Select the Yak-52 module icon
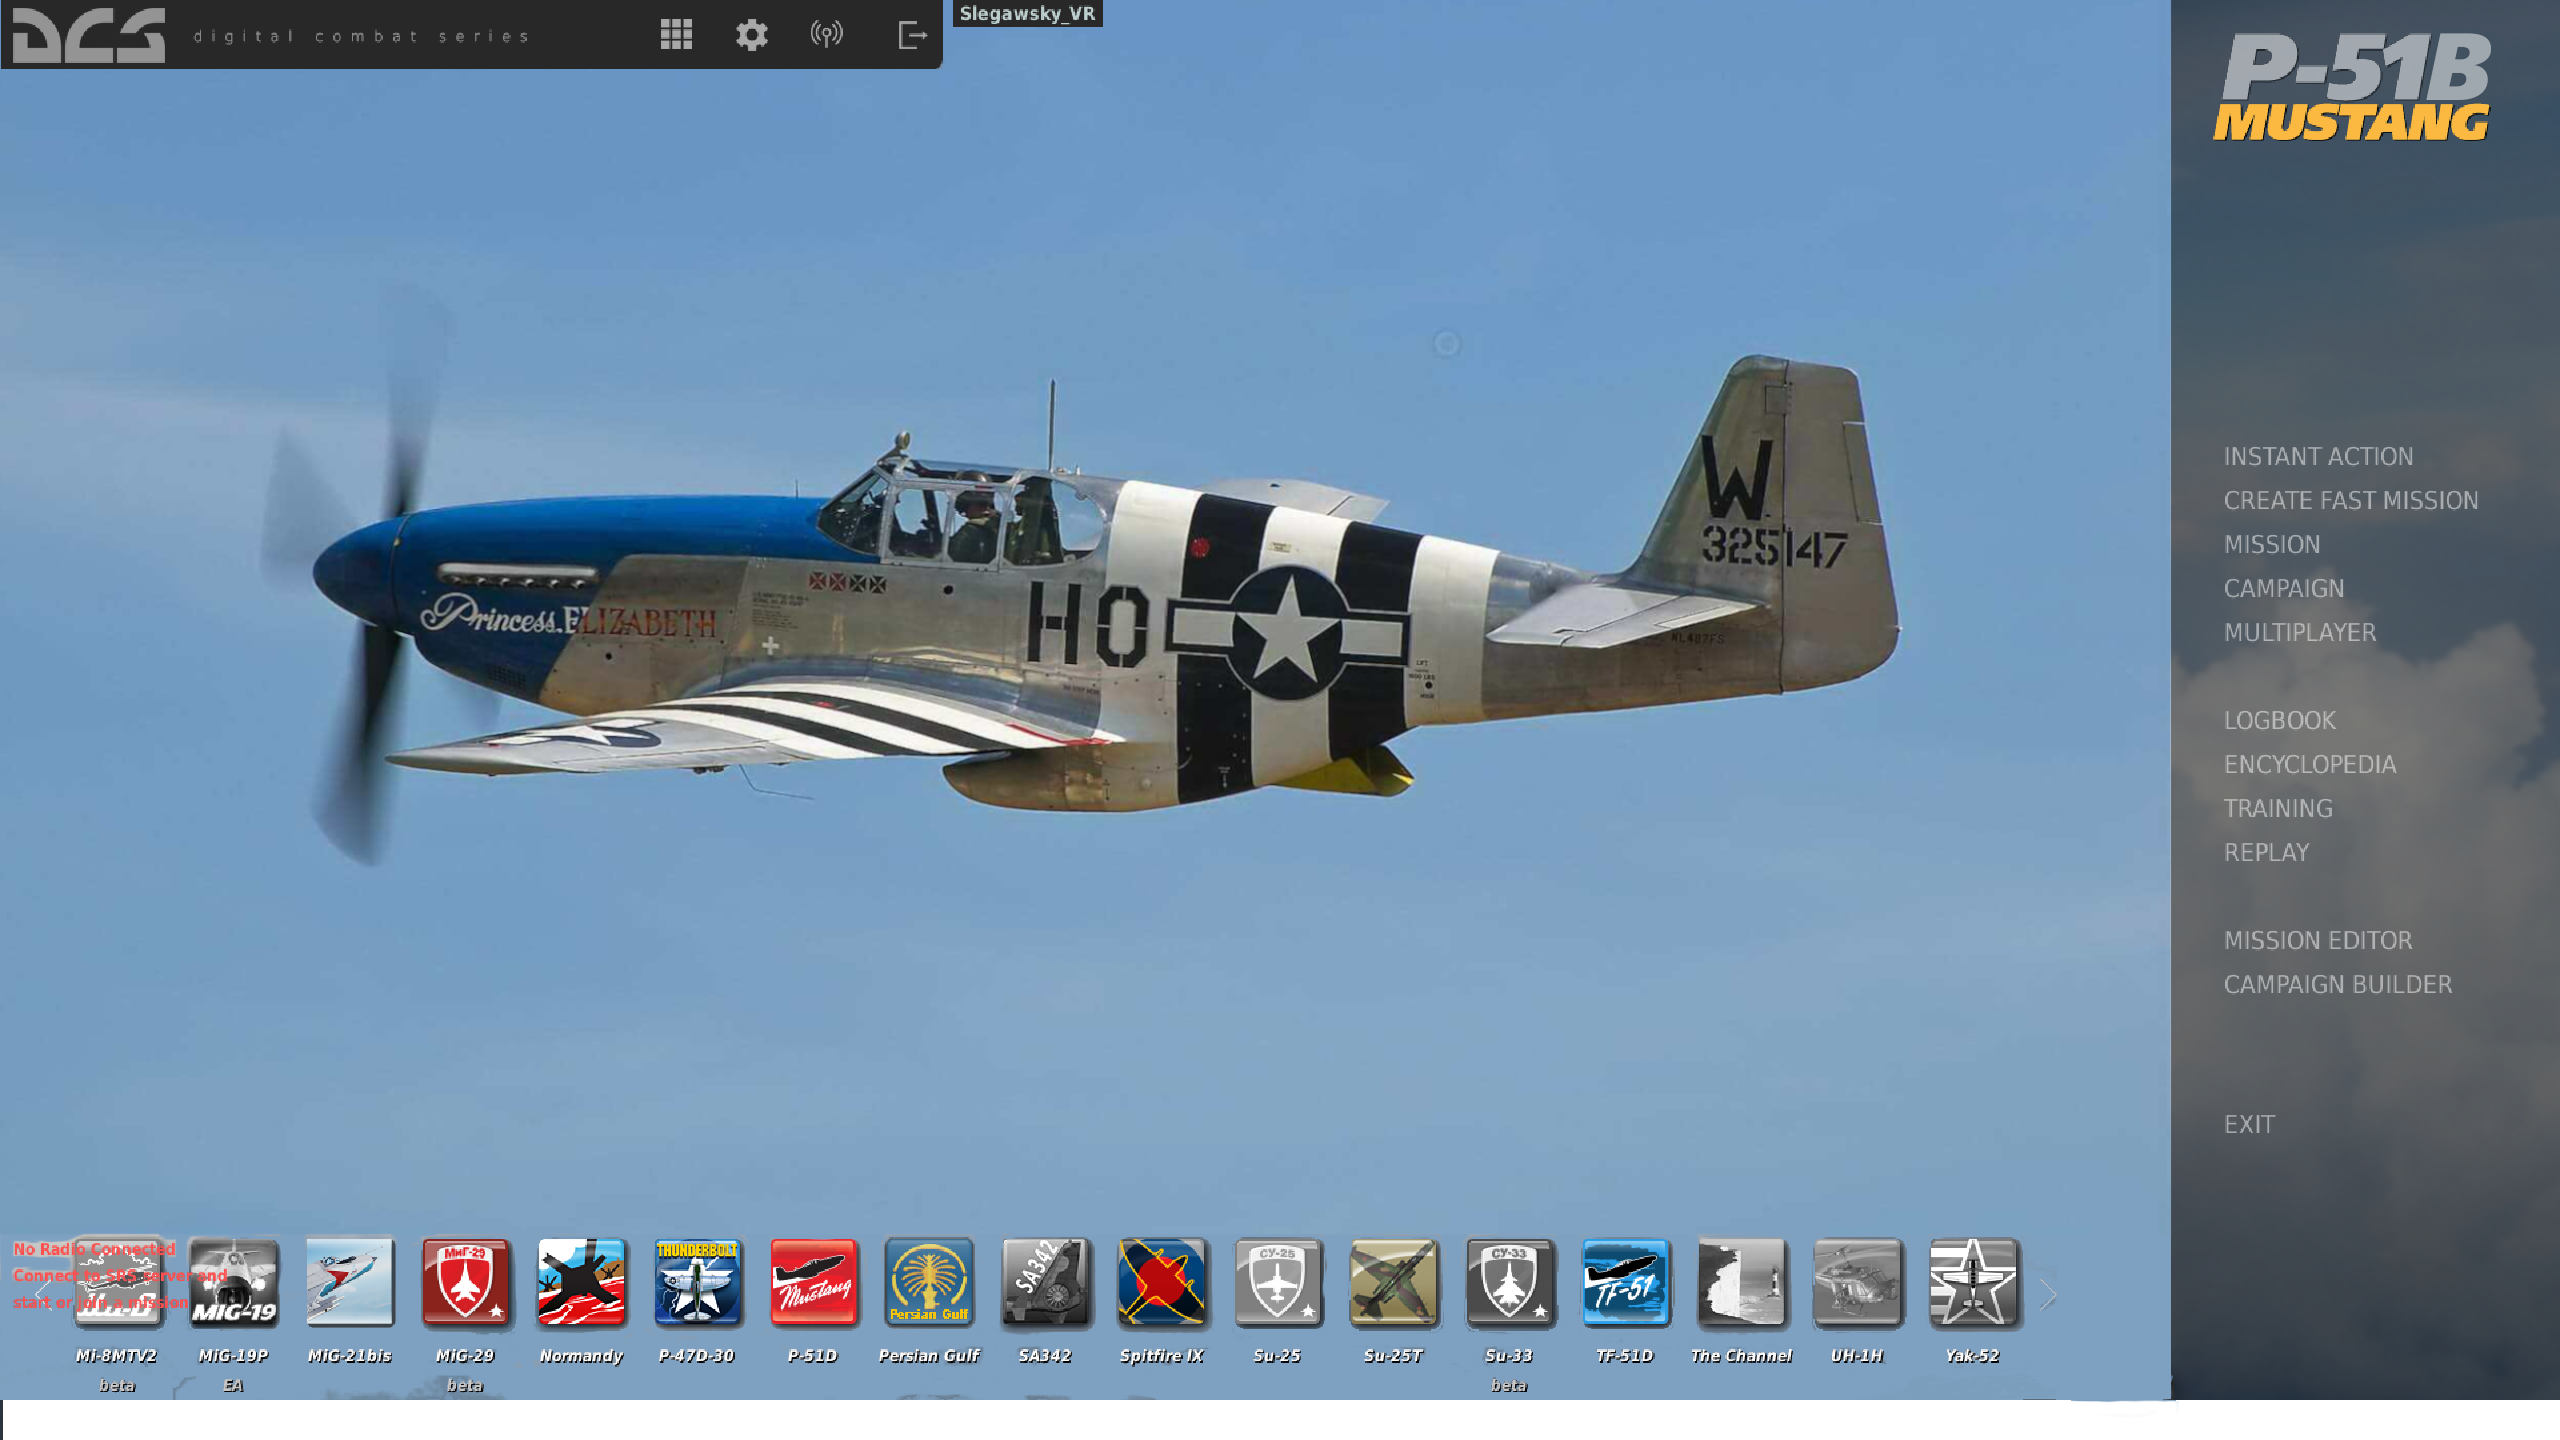The height and width of the screenshot is (1440, 2560). tap(1973, 1283)
